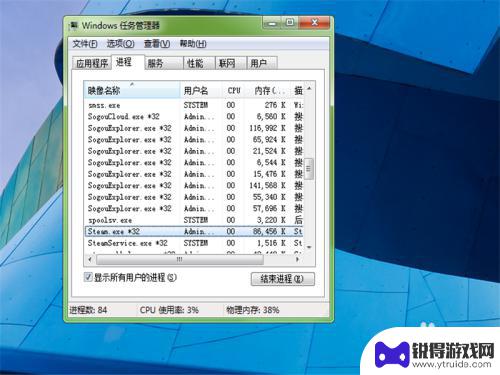Select the spoolsv.exe process row
Image resolution: width=500 pixels, height=375 pixels.
pyautogui.click(x=194, y=220)
